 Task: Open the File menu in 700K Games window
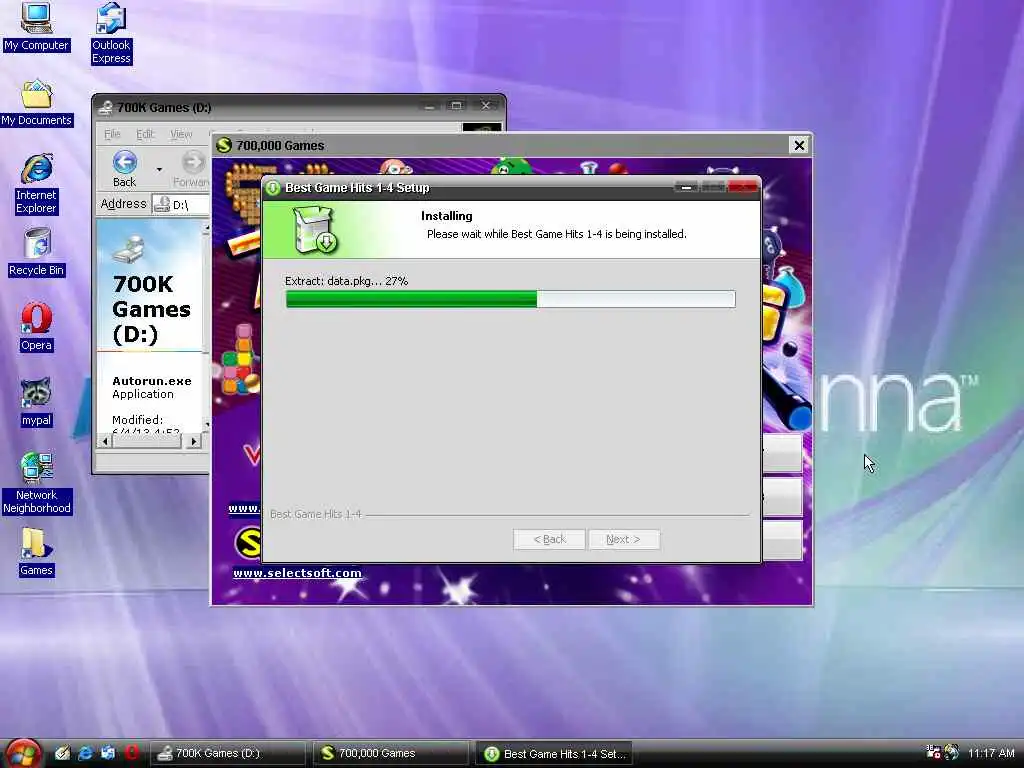click(x=112, y=134)
